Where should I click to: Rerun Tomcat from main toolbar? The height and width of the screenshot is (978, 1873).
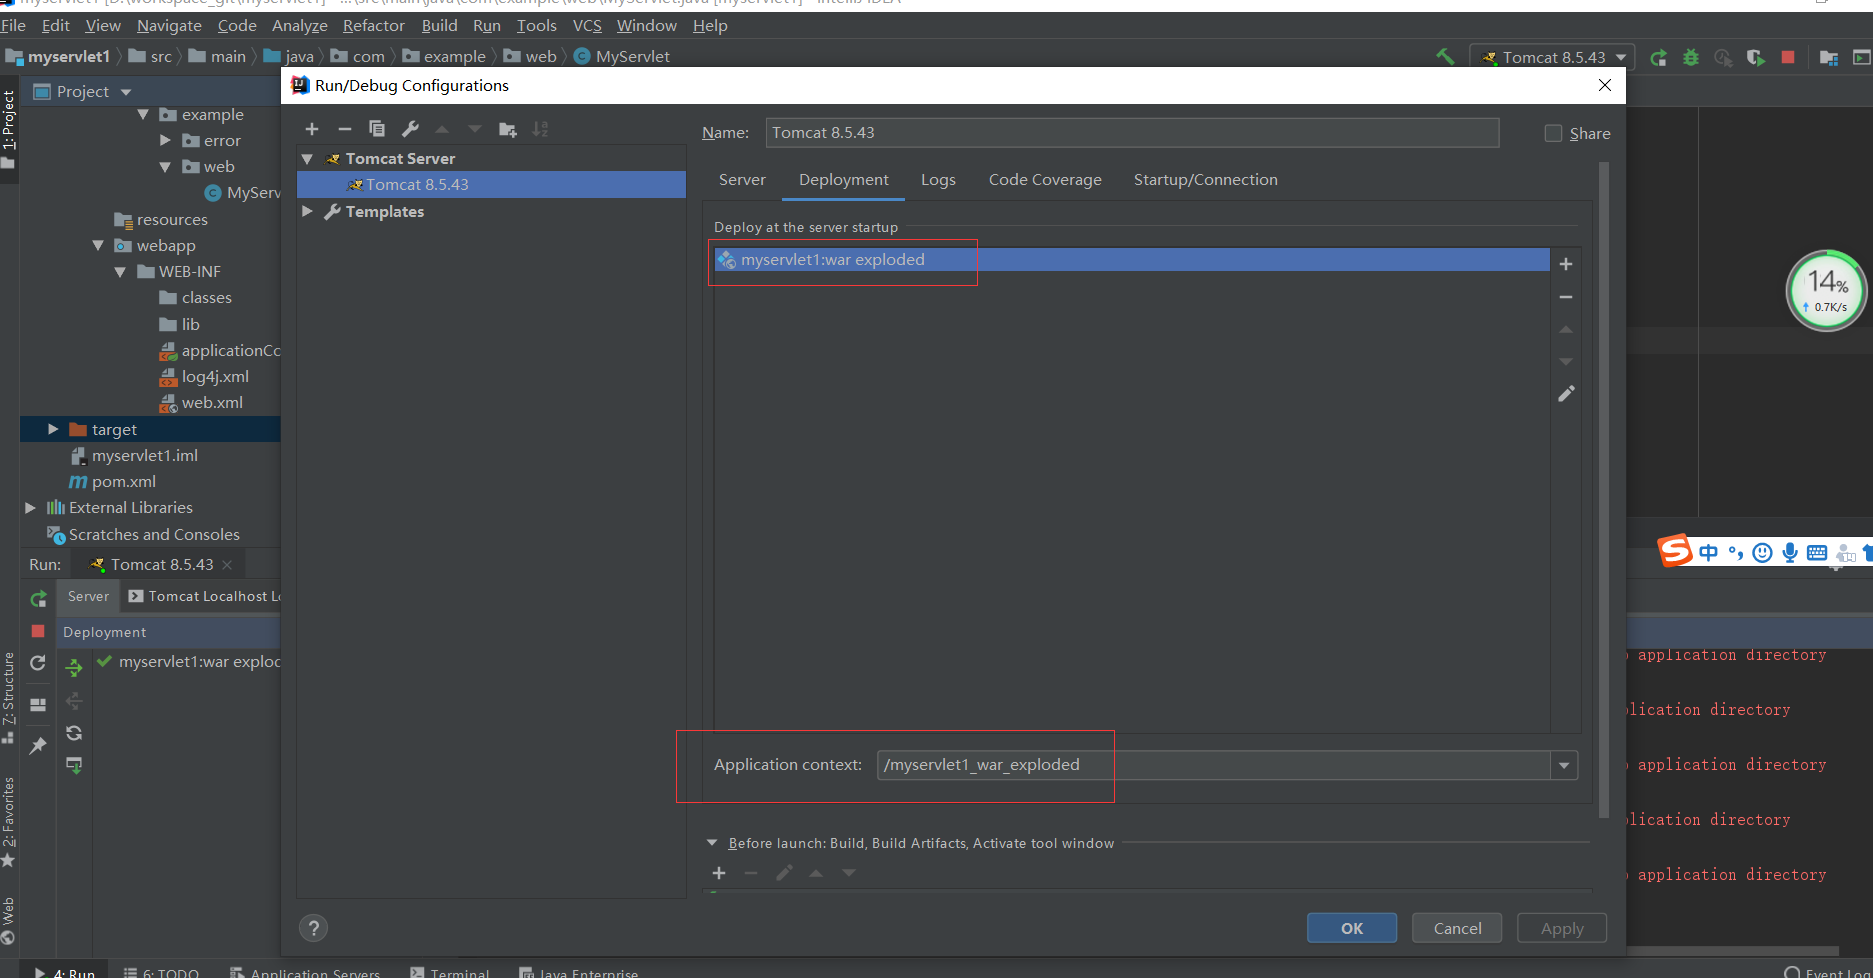point(1658,58)
